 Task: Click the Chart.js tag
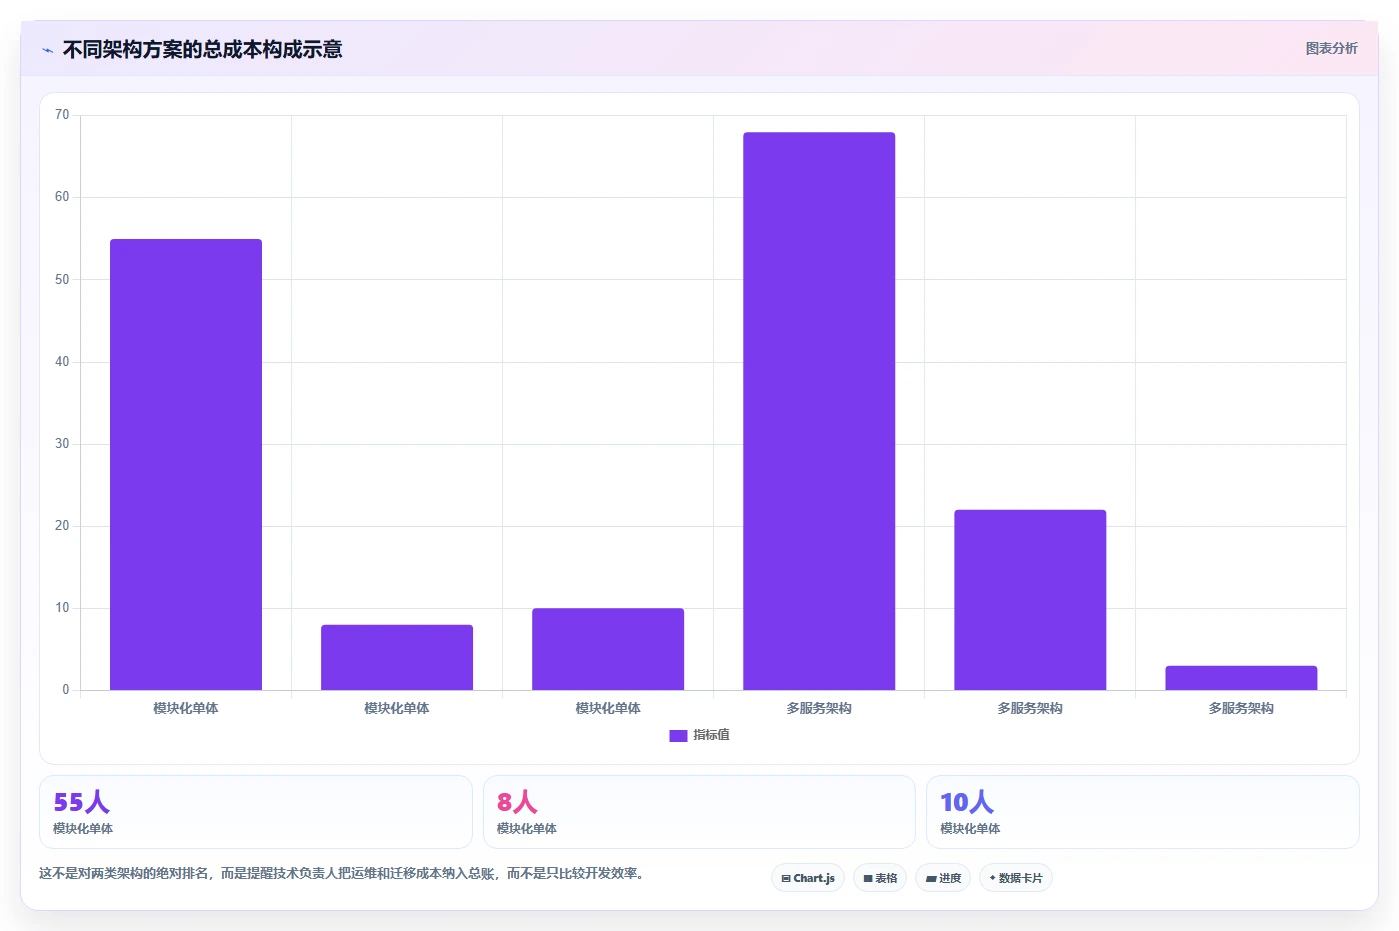point(808,878)
